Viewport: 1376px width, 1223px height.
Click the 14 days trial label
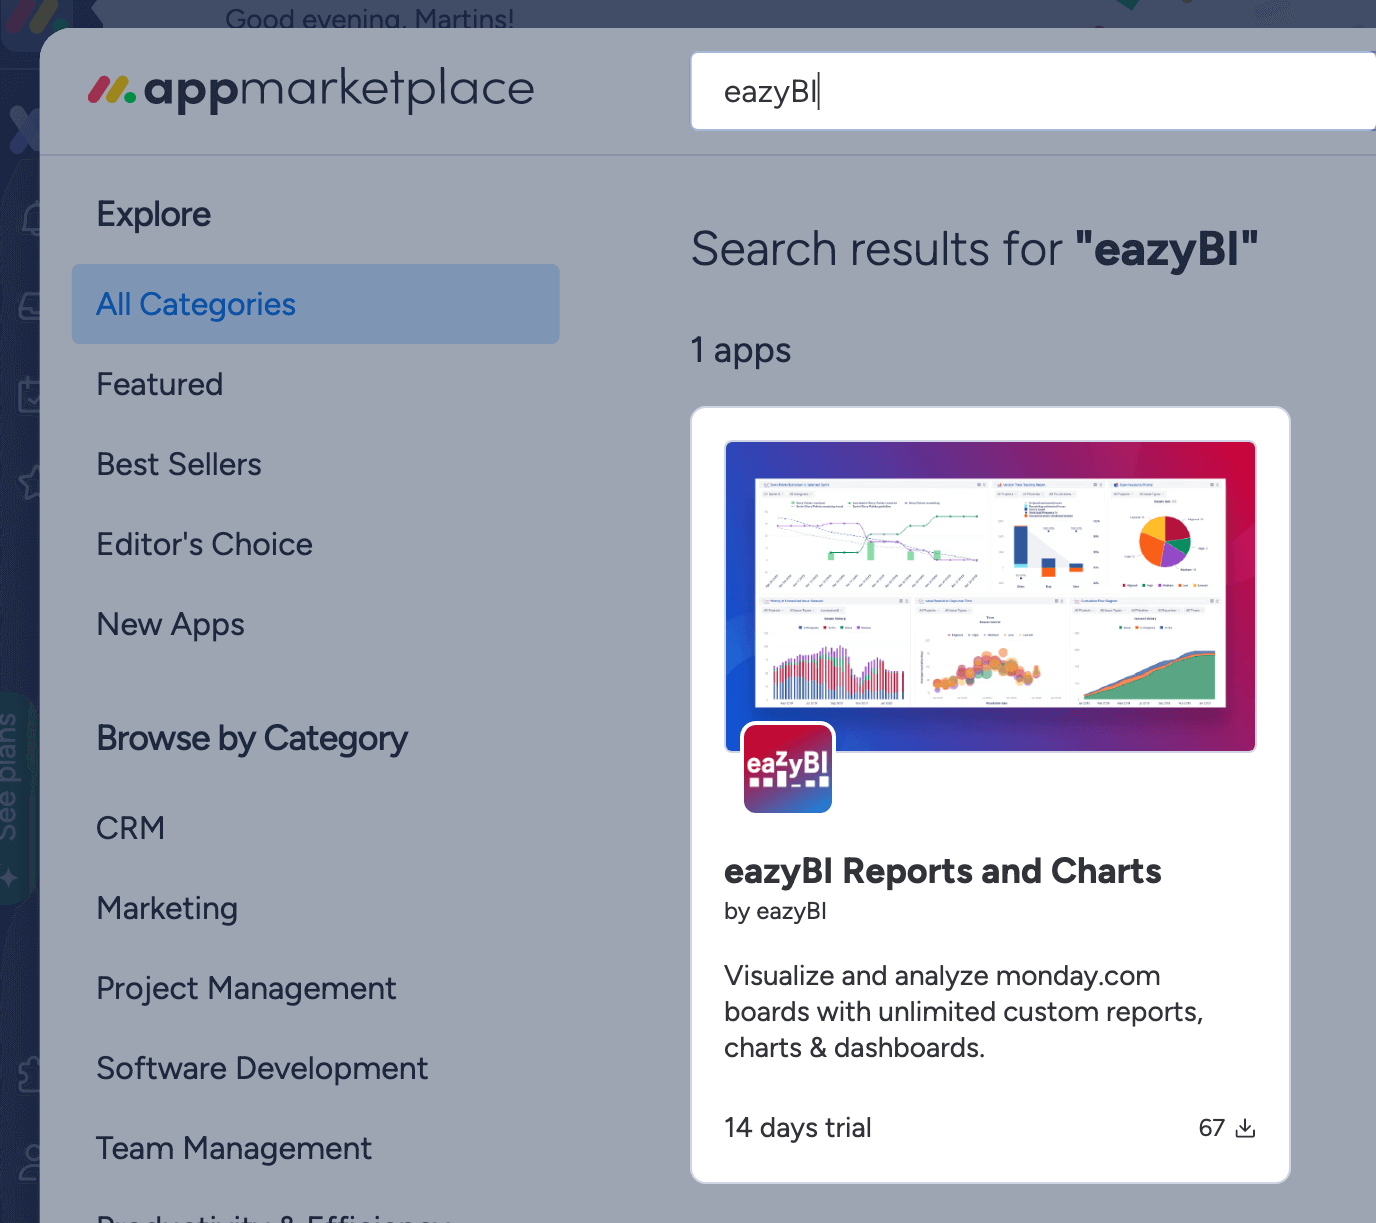tap(798, 1128)
